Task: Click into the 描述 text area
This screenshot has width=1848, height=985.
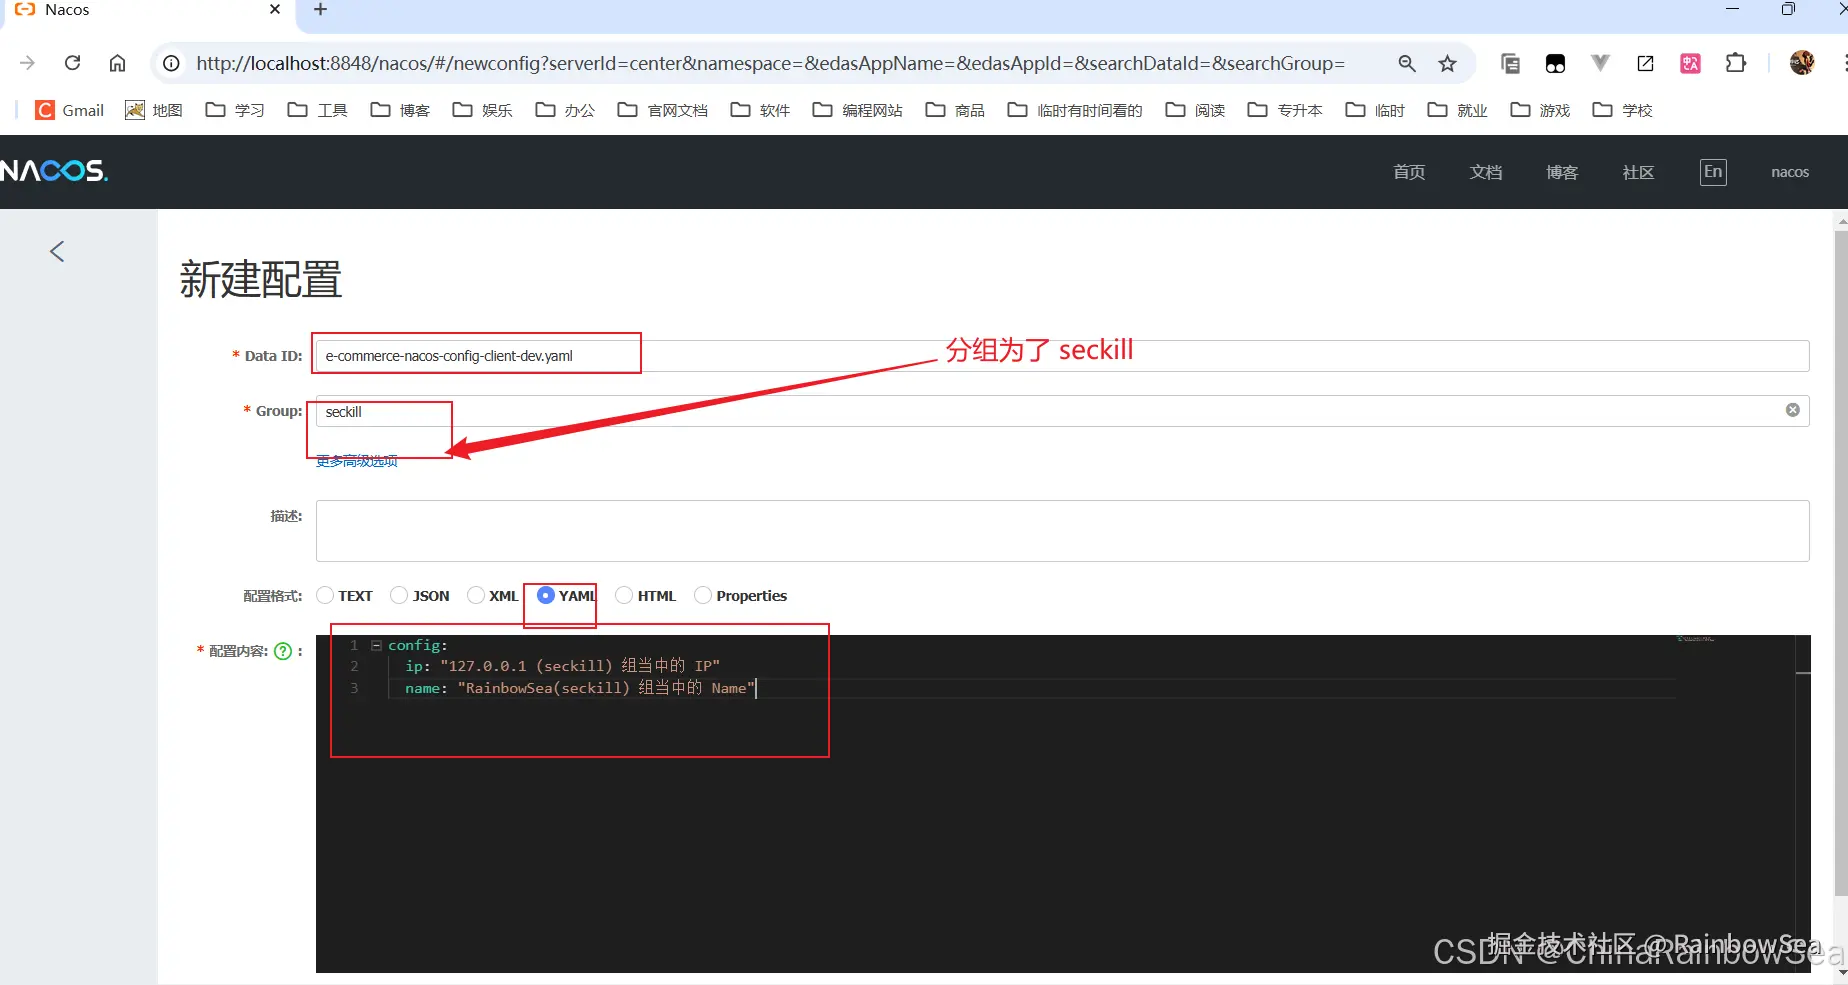Action: [1062, 531]
